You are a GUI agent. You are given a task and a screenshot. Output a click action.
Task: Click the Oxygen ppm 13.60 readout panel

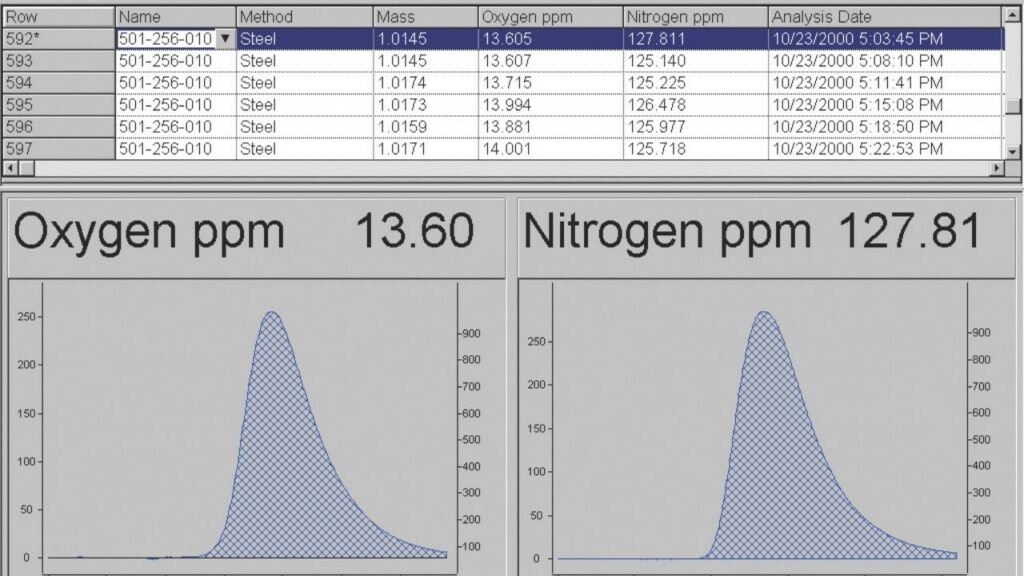coord(257,238)
